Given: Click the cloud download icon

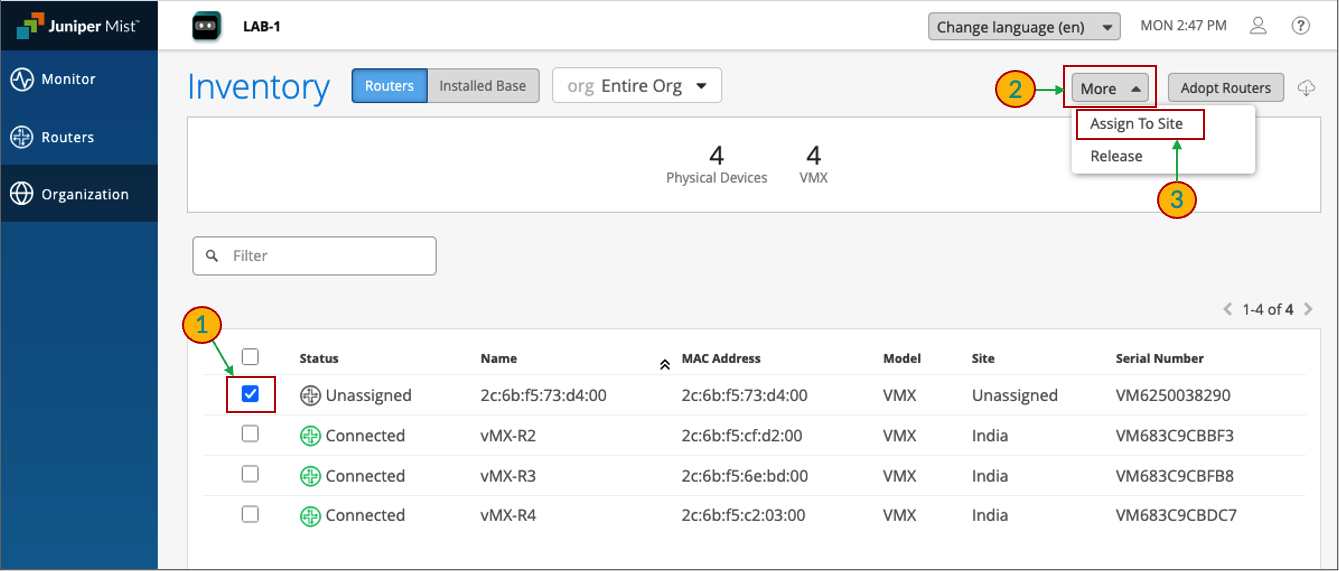Looking at the screenshot, I should click(x=1306, y=88).
